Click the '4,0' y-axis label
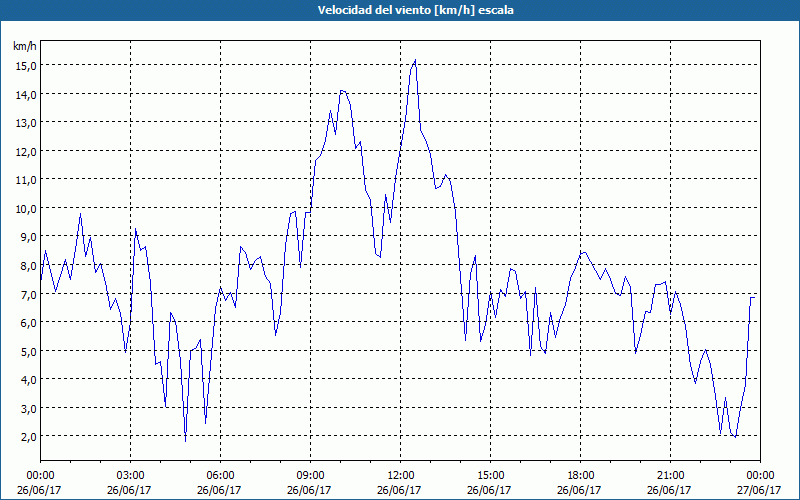Image resolution: width=800 pixels, height=500 pixels. pyautogui.click(x=28, y=379)
